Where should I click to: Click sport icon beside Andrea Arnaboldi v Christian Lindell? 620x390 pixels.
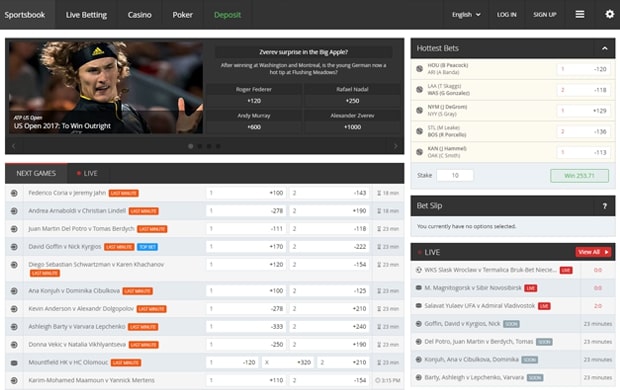[14, 211]
